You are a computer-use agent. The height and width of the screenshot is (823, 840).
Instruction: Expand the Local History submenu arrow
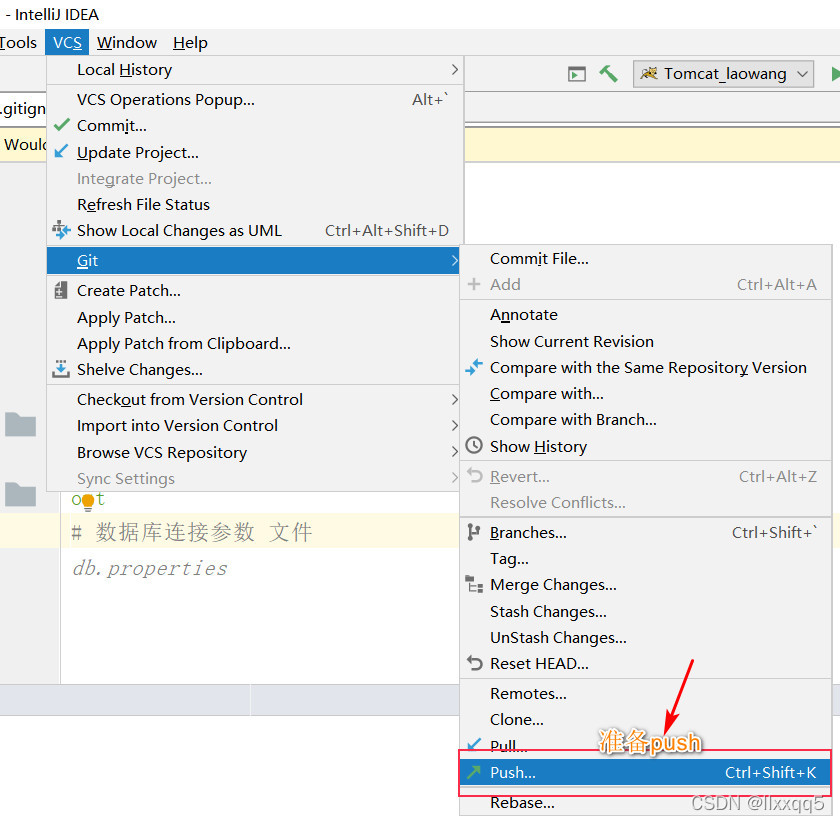point(454,70)
